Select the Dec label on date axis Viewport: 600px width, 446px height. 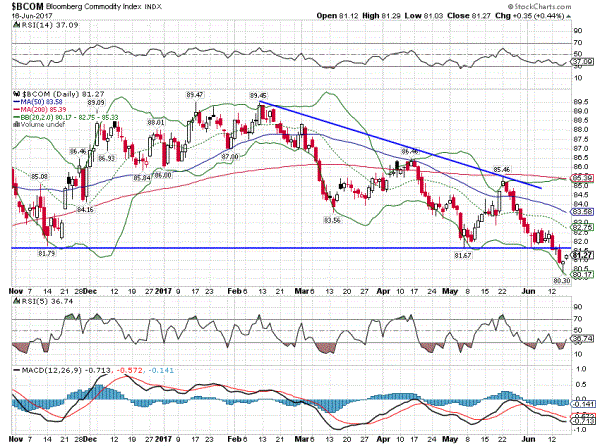pyautogui.click(x=90, y=438)
